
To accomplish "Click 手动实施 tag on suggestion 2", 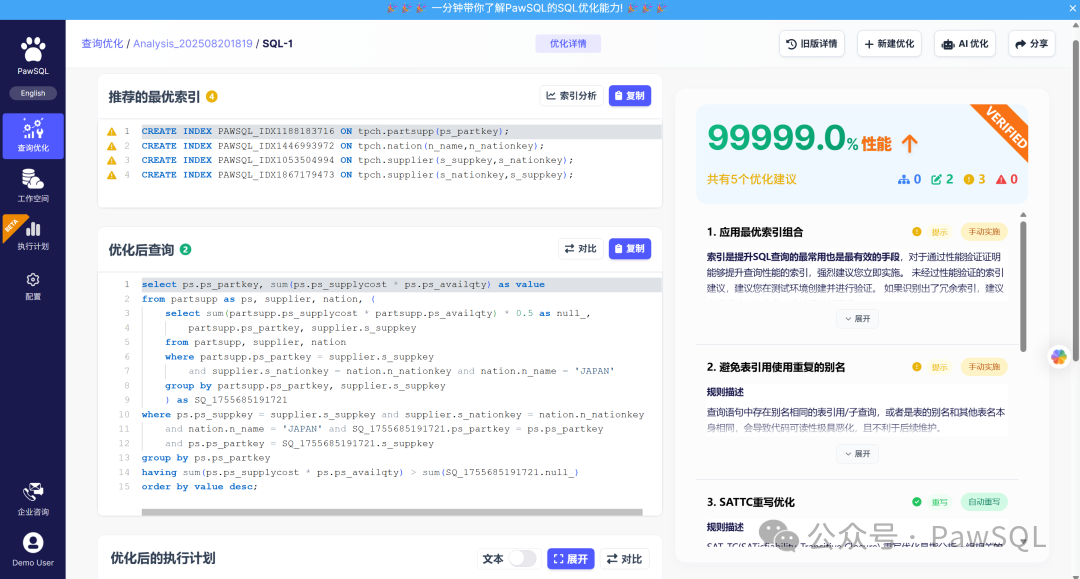I will [x=984, y=367].
